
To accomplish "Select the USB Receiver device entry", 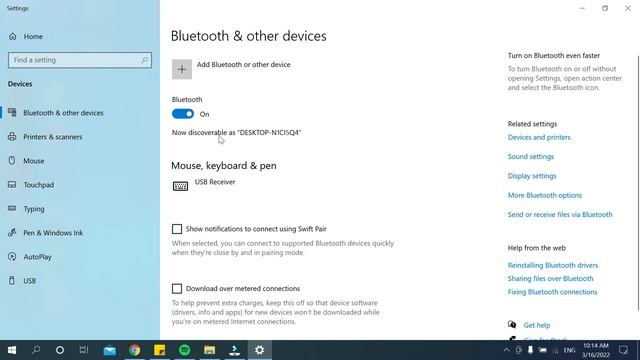I will pyautogui.click(x=204, y=186).
